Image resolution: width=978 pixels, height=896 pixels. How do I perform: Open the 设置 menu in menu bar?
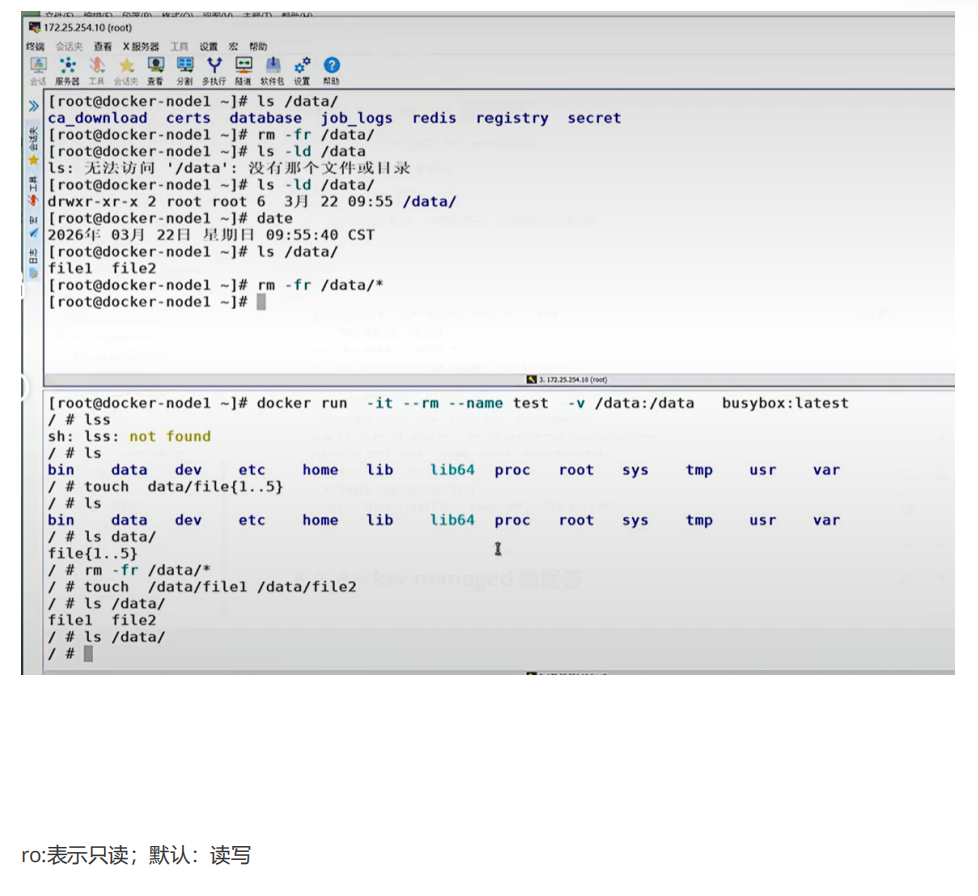click(209, 47)
